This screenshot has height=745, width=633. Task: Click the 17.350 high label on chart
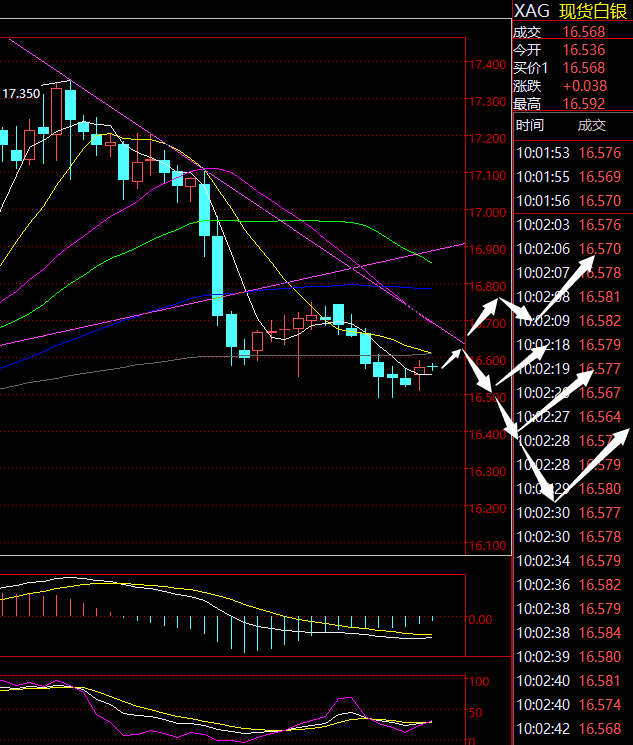21,94
